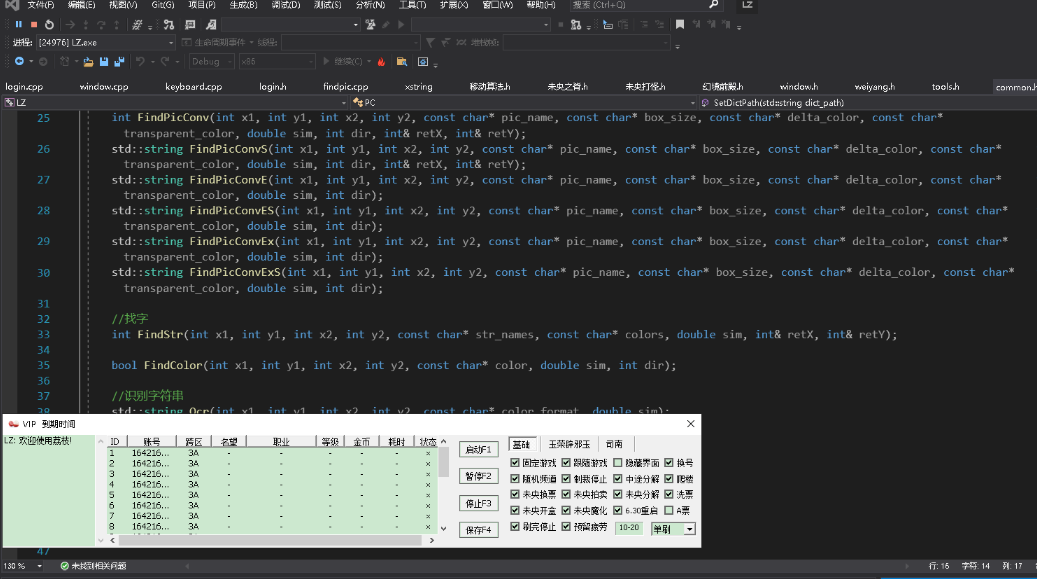
Task: Click the navigate backward arrow icon
Action: click(19, 62)
